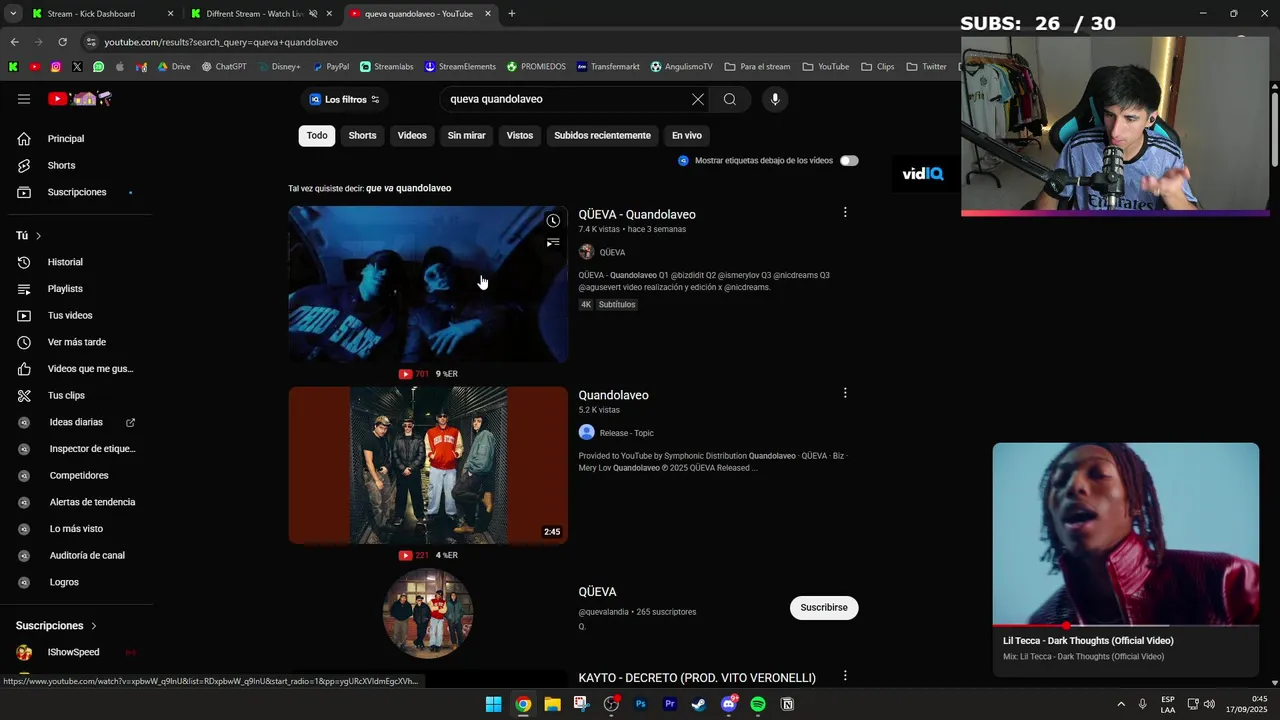The width and height of the screenshot is (1280, 720).
Task: Select the Todo filter chip
Action: [317, 136]
